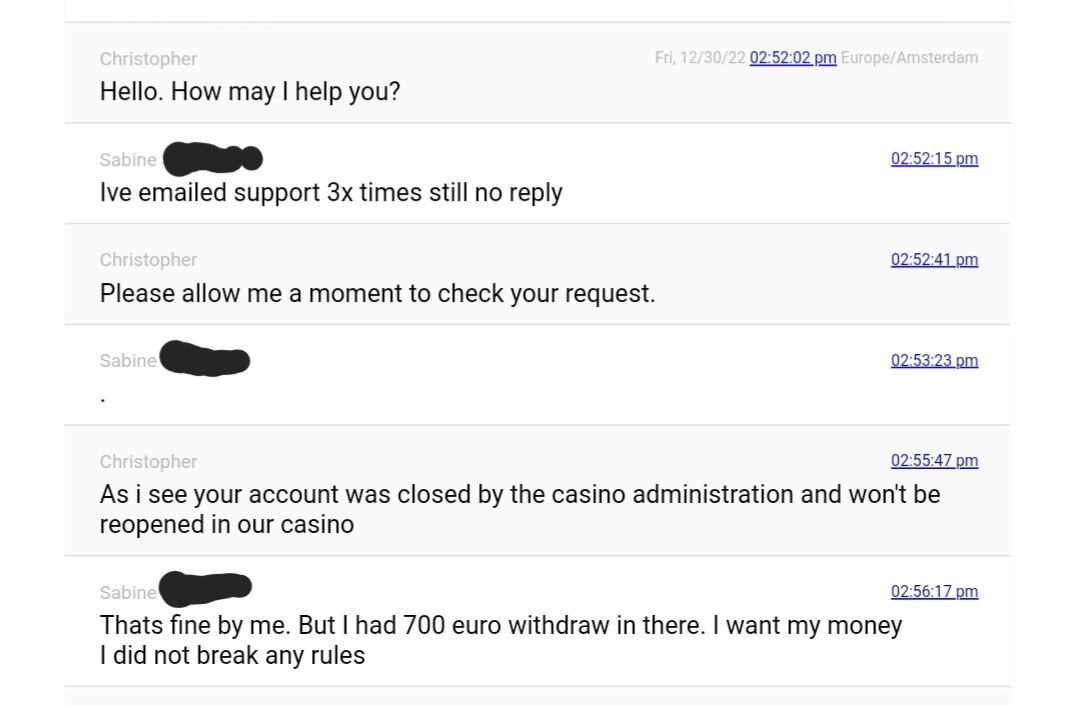Click Christopher's name above the "account was closed" message
1077x705 pixels.
click(148, 462)
